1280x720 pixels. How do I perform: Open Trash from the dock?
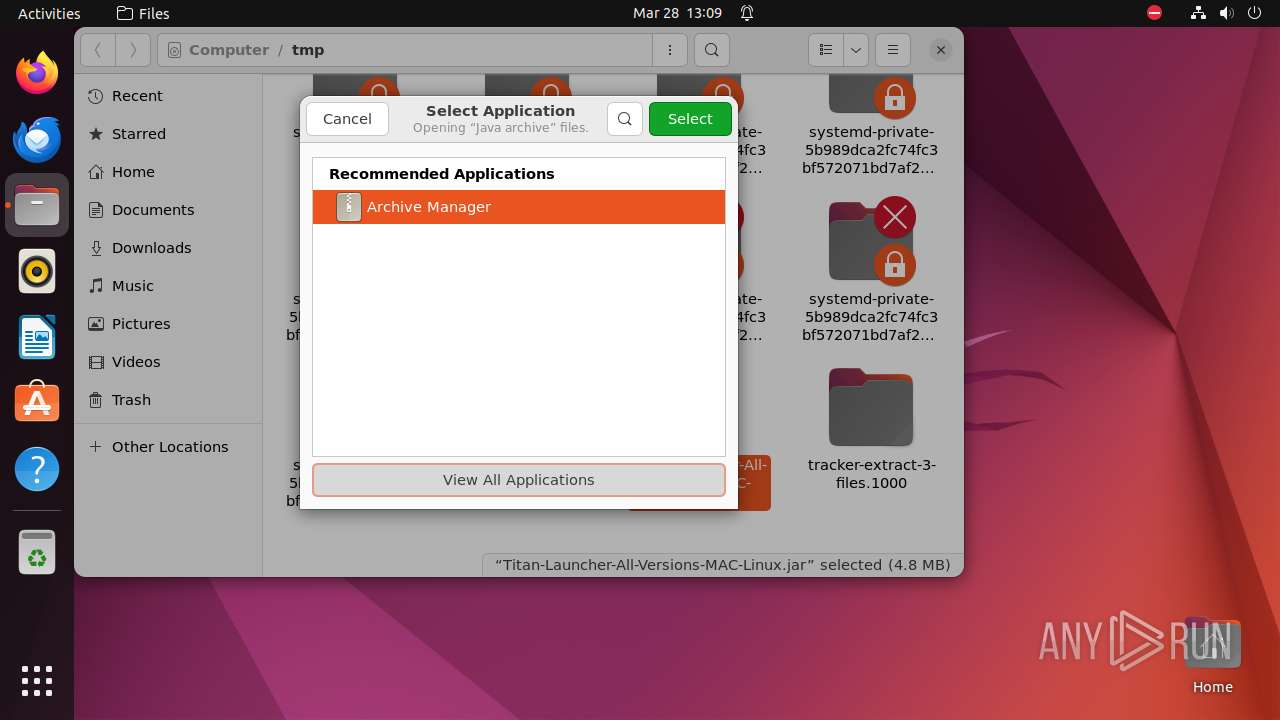pos(37,552)
